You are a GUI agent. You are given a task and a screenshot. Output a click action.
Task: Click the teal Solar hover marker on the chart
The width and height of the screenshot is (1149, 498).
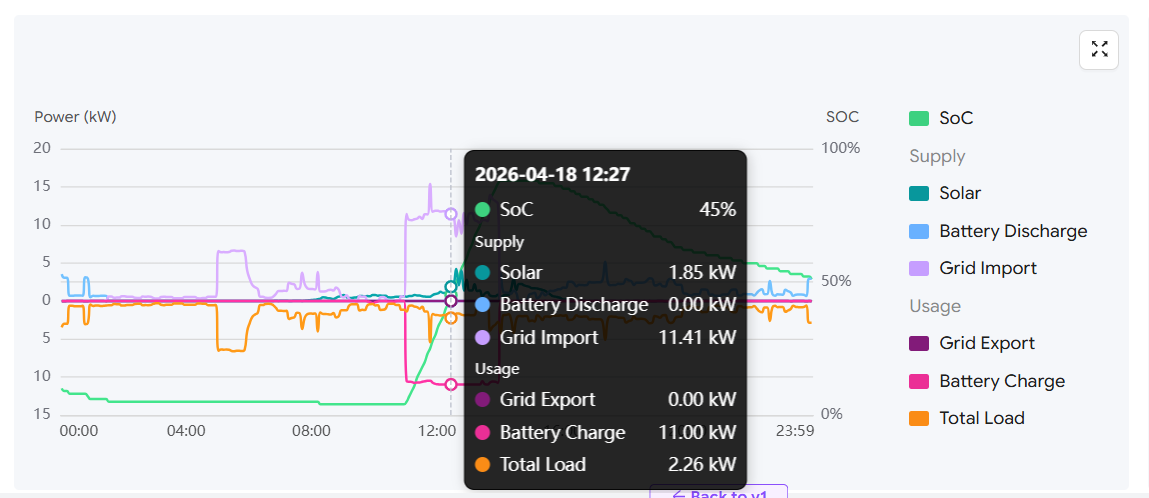[451, 287]
